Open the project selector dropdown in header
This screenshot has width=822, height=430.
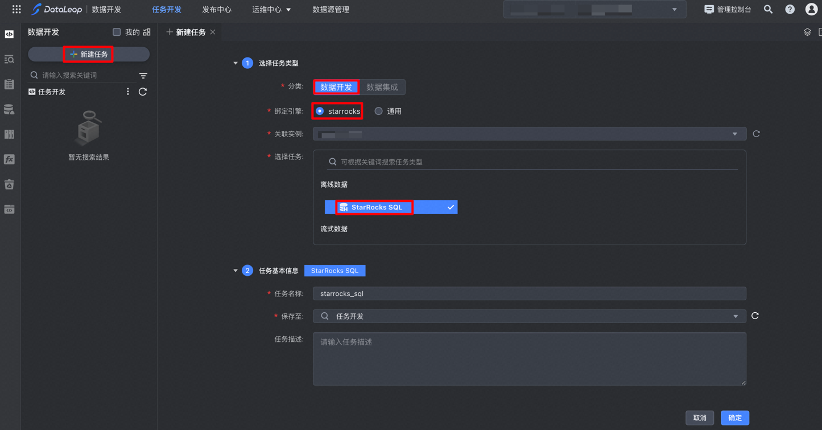pyautogui.click(x=594, y=9)
